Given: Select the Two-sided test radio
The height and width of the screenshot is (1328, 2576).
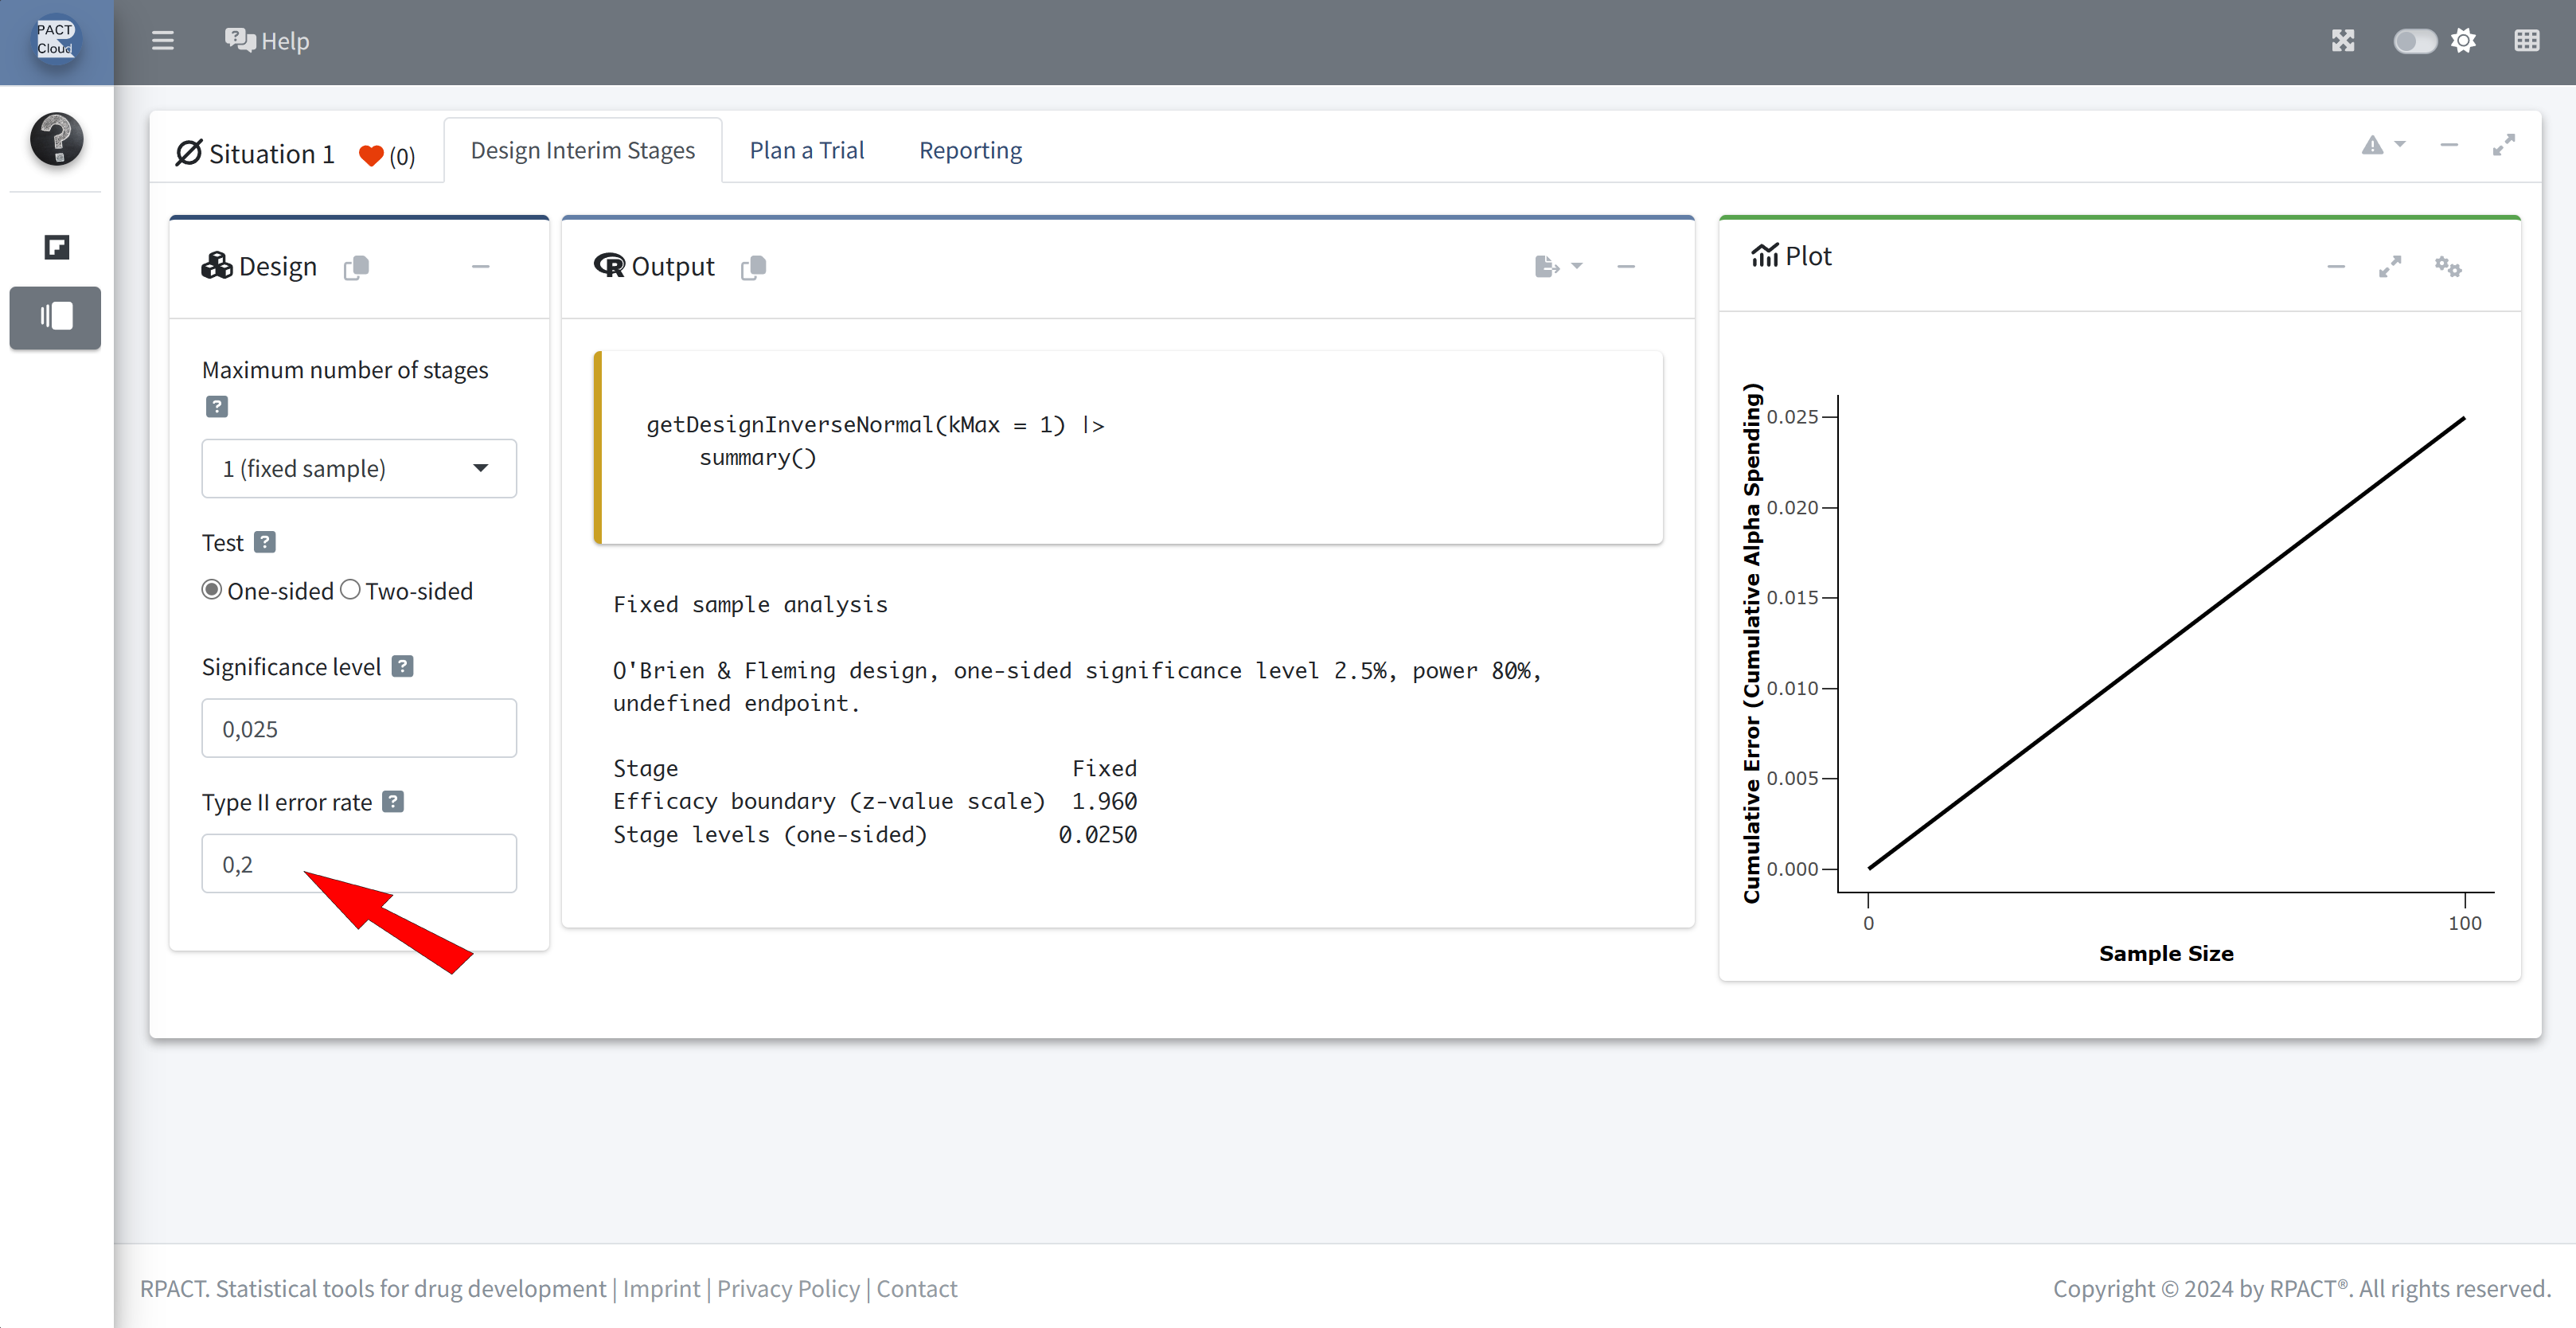Looking at the screenshot, I should tap(350, 590).
